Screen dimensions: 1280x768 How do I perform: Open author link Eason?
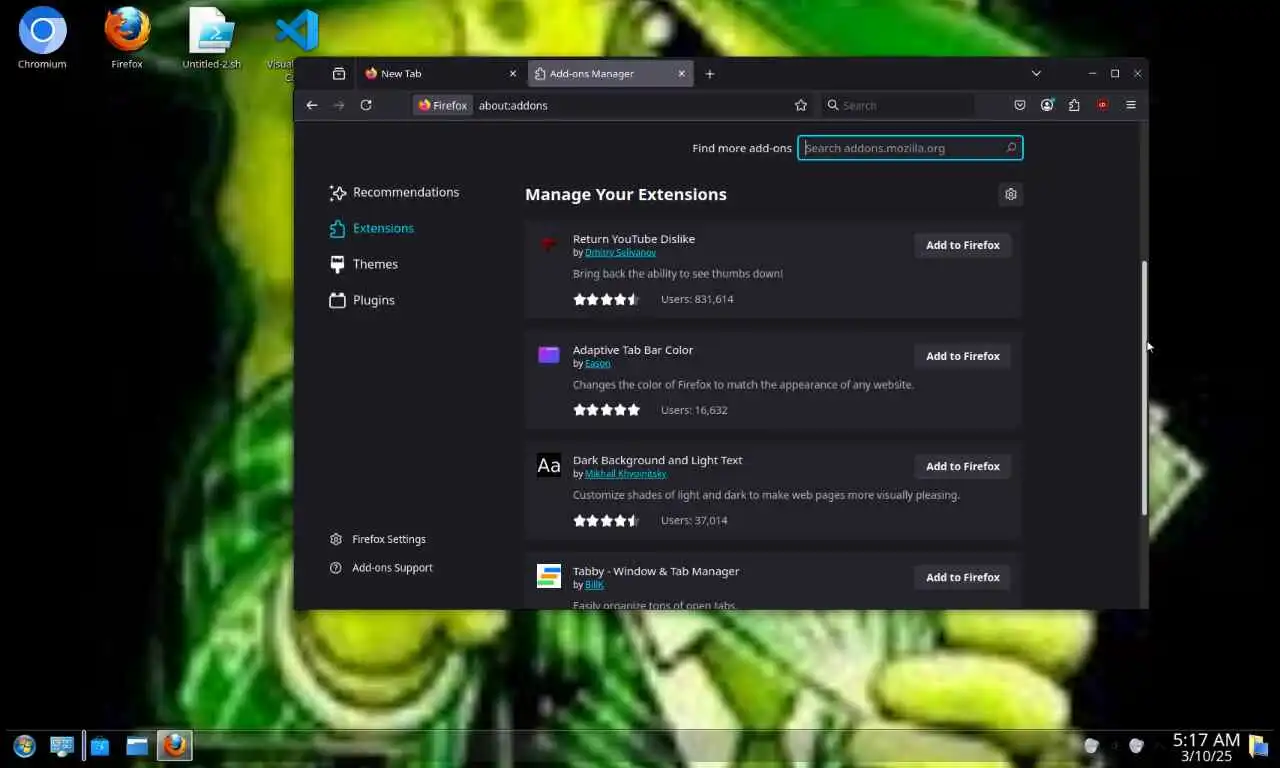tap(597, 364)
